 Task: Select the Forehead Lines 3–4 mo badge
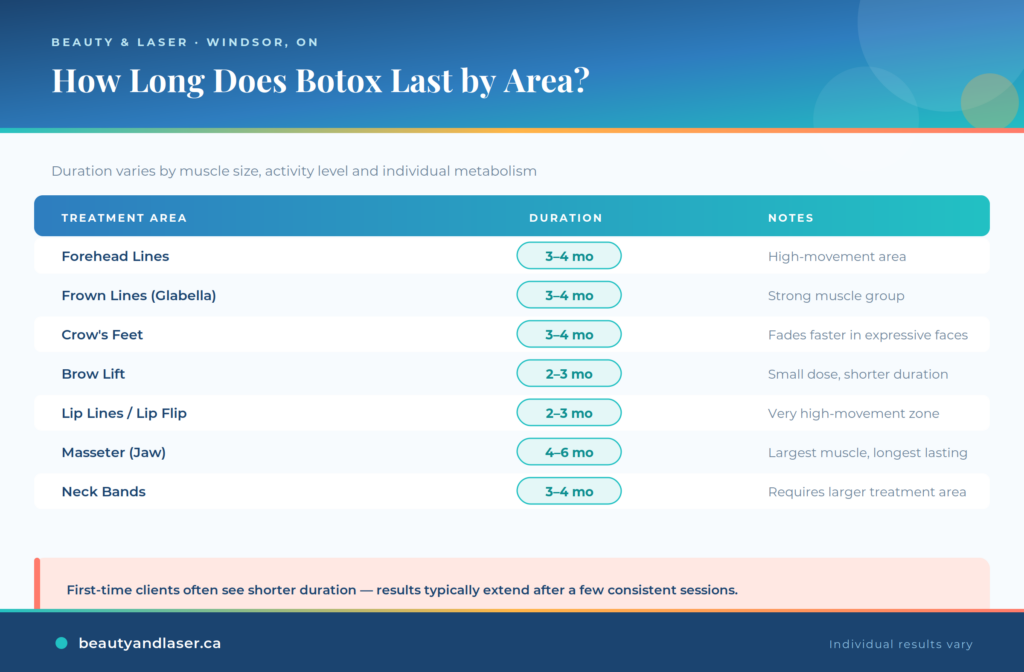[569, 256]
